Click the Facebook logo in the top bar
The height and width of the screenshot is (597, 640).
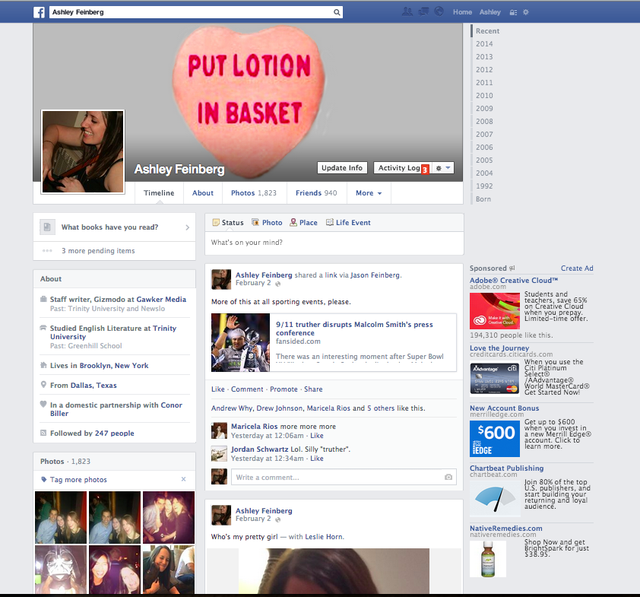click(x=39, y=12)
